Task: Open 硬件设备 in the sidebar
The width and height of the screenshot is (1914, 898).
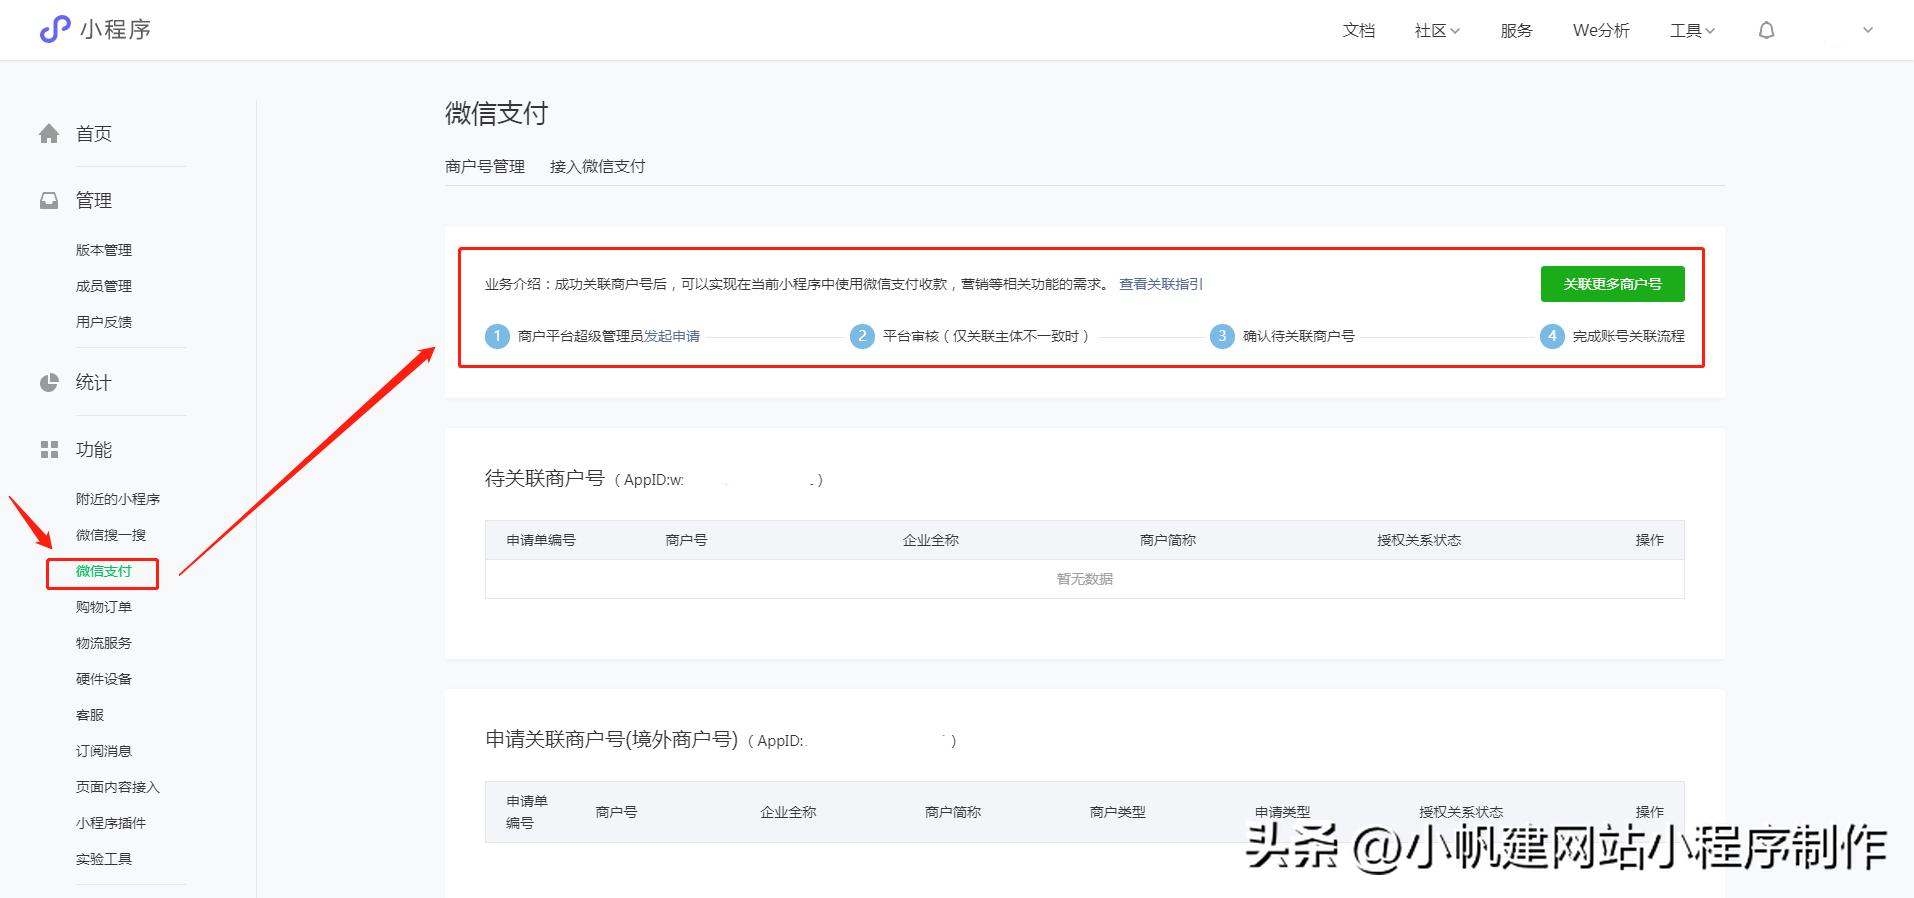Action: (x=104, y=679)
